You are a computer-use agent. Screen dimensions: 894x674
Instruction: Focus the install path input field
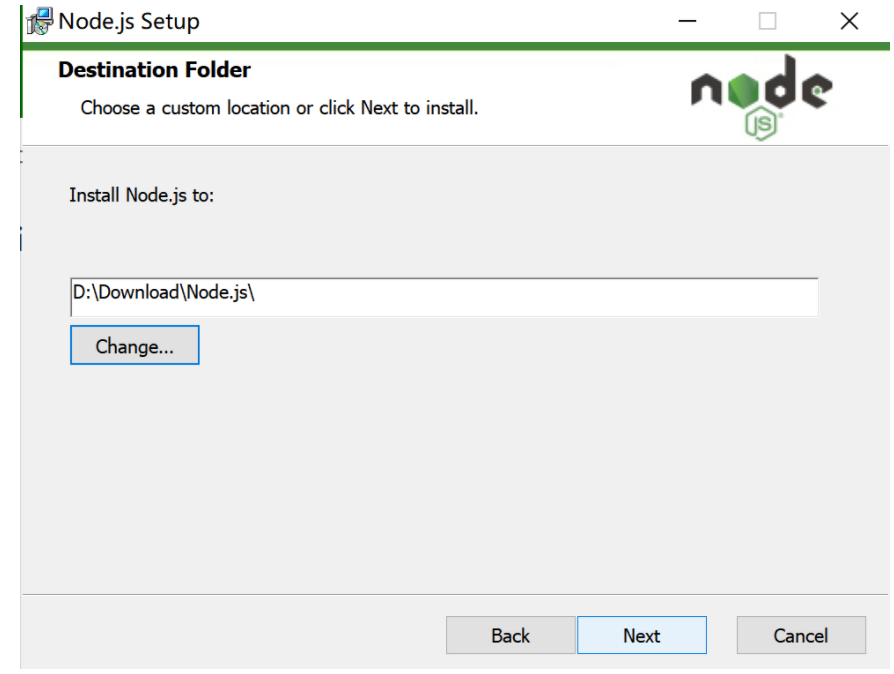(444, 297)
